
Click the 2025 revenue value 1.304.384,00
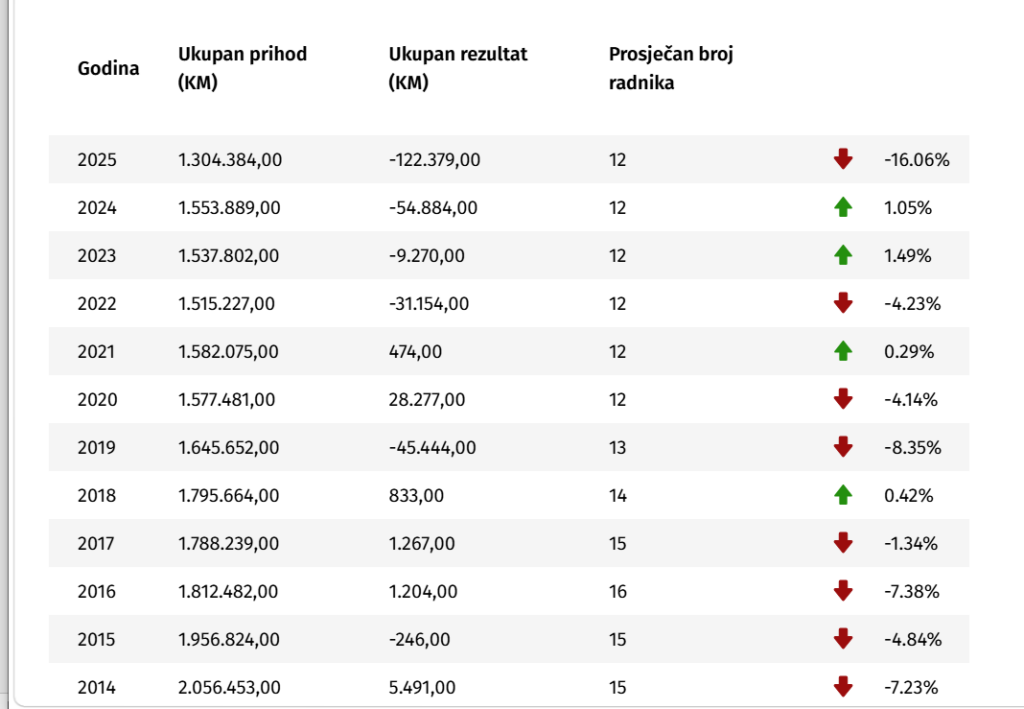click(x=230, y=159)
